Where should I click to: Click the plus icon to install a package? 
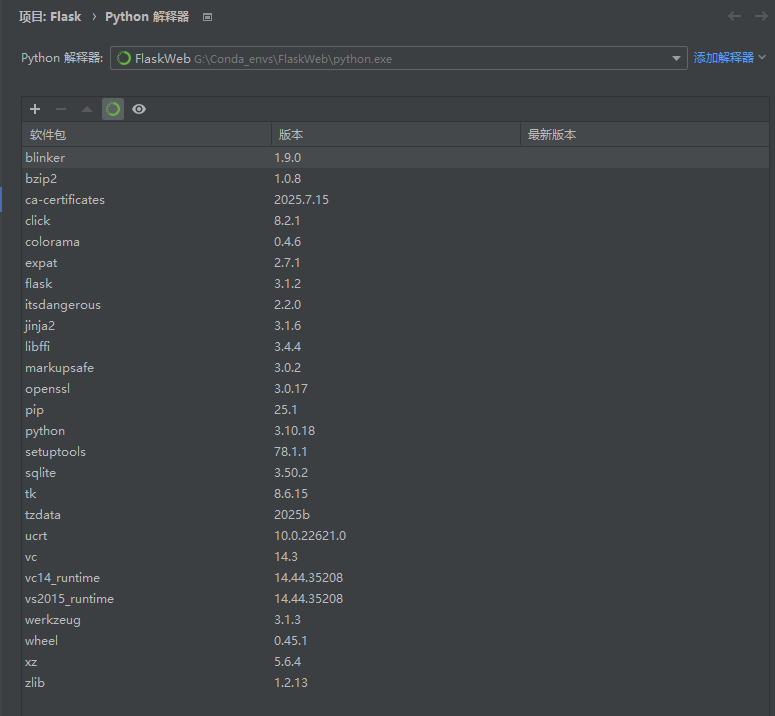coord(35,109)
